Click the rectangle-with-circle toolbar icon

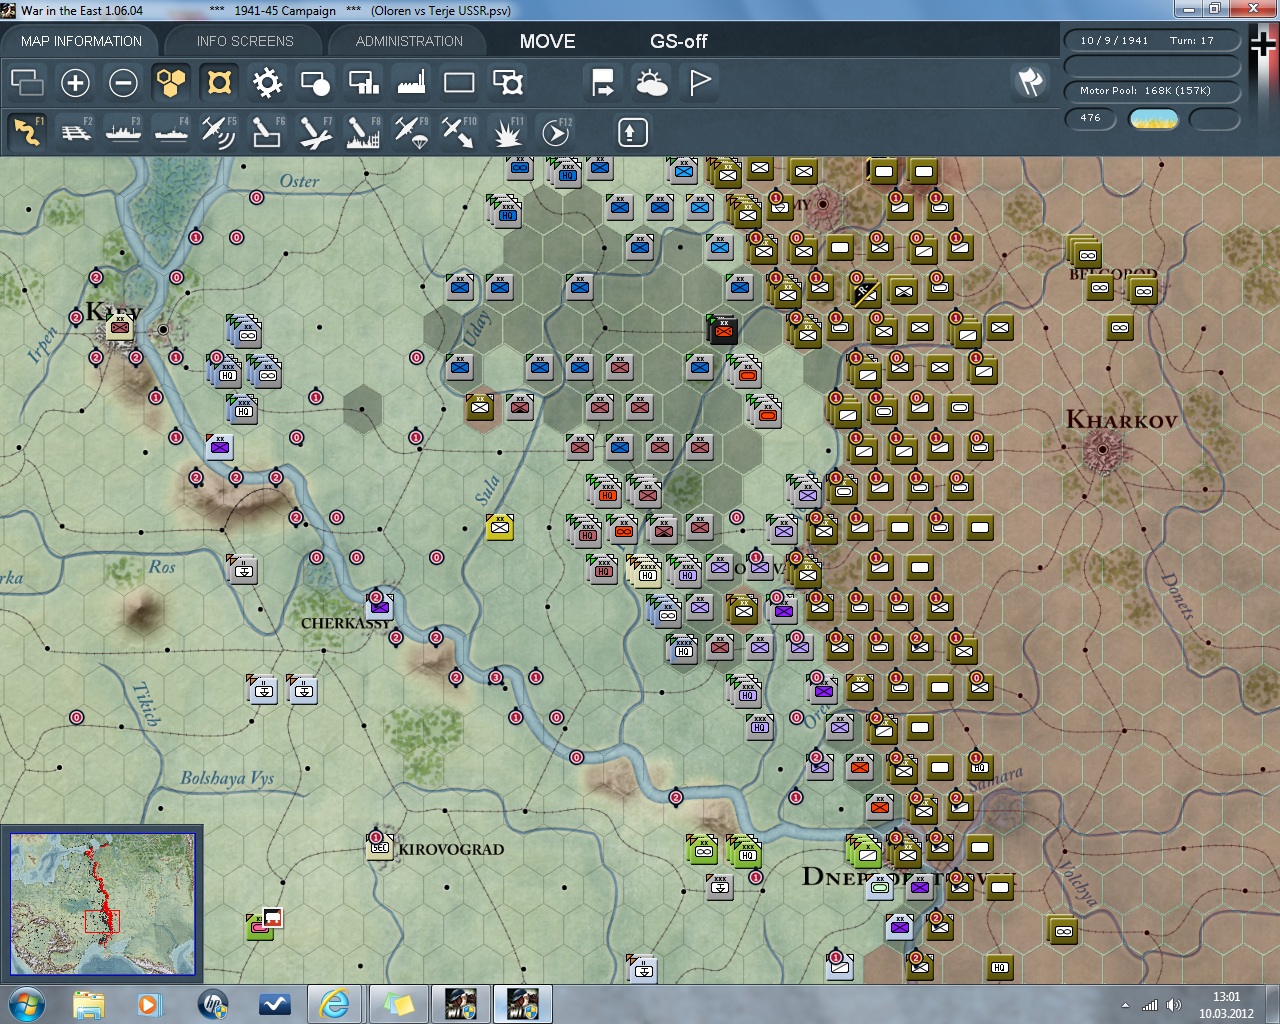[x=315, y=82]
